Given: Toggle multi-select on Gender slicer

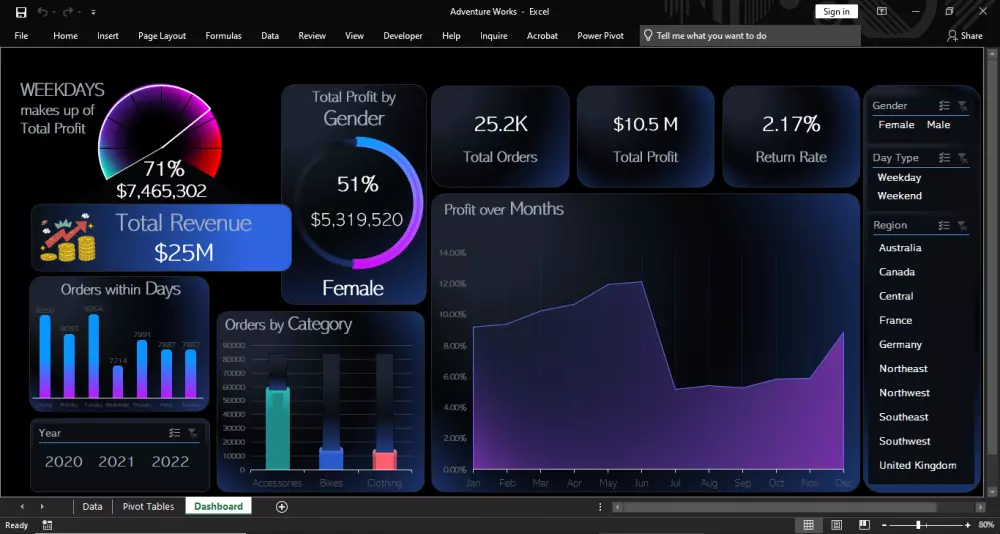Looking at the screenshot, I should point(945,106).
